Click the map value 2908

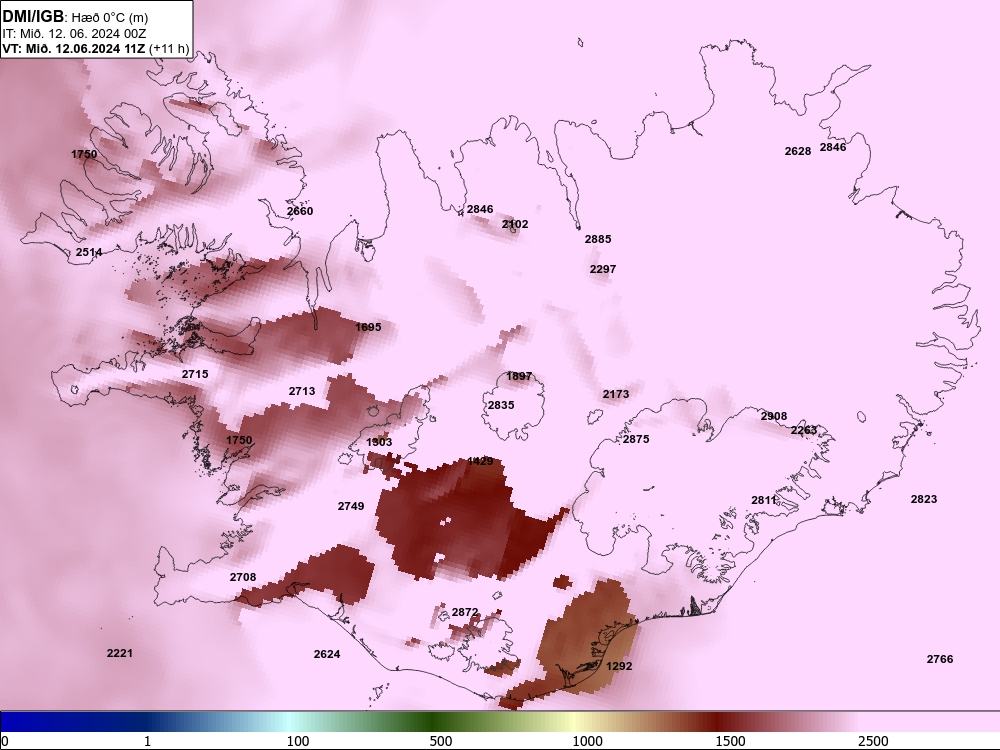tap(774, 416)
